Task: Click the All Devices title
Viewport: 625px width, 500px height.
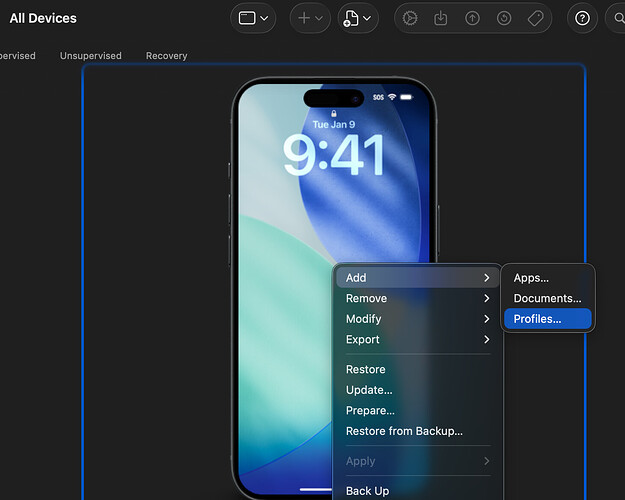Action: [43, 18]
